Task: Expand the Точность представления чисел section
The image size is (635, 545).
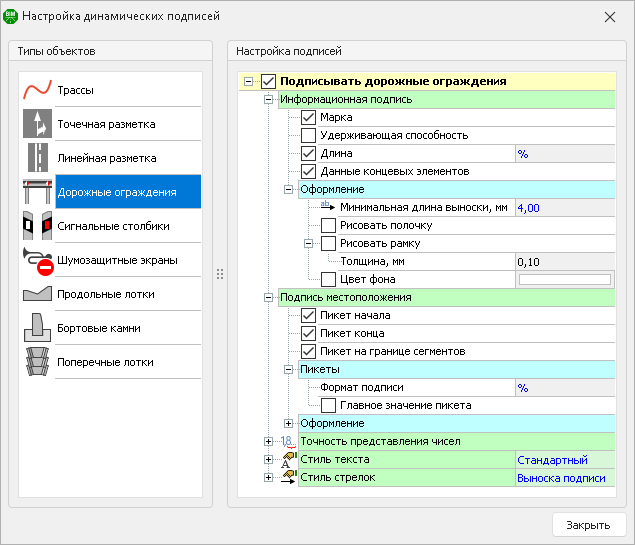Action: point(267,441)
